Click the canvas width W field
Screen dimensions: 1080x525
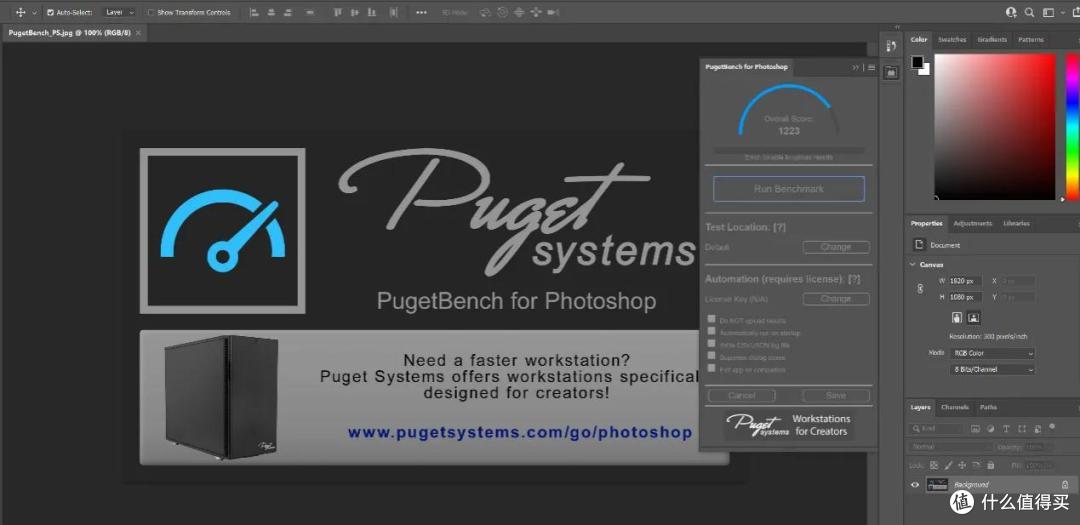[964, 281]
